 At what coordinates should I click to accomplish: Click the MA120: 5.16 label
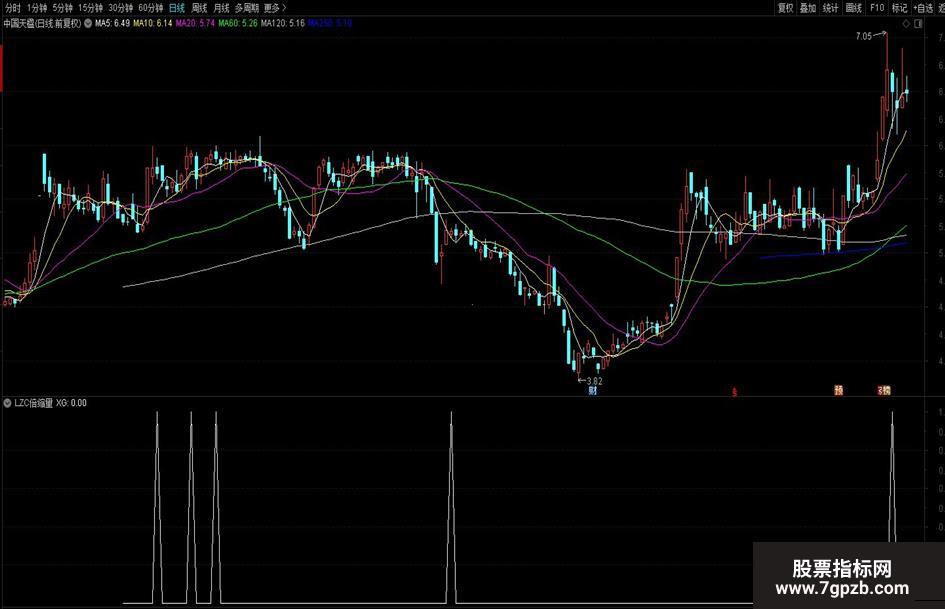click(x=283, y=24)
